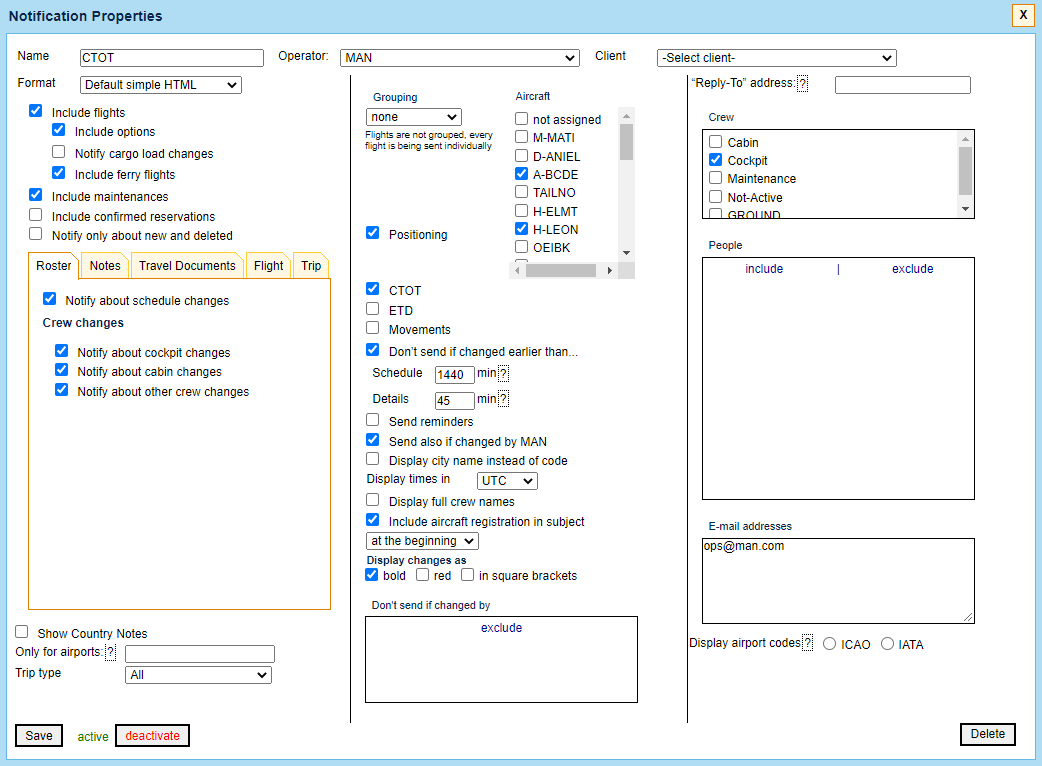Image resolution: width=1042 pixels, height=766 pixels.
Task: Toggle the CTOT checkbox
Action: pyautogui.click(x=373, y=289)
